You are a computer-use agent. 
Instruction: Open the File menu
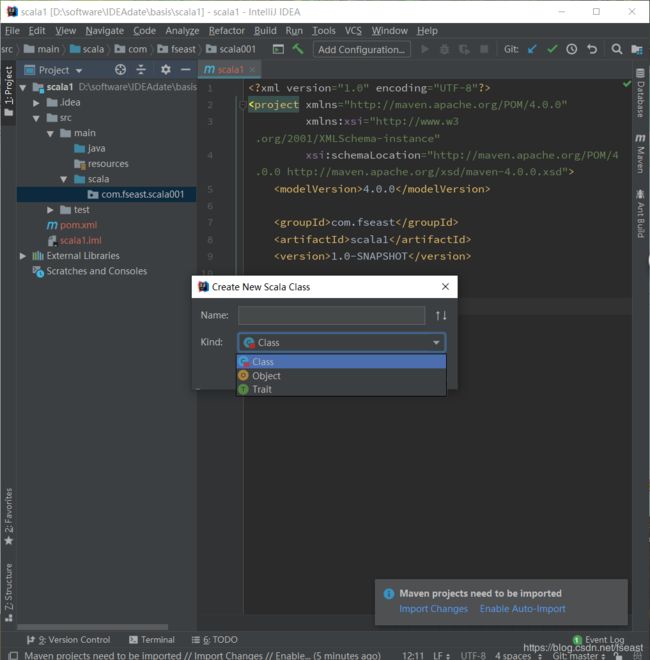click(x=12, y=31)
